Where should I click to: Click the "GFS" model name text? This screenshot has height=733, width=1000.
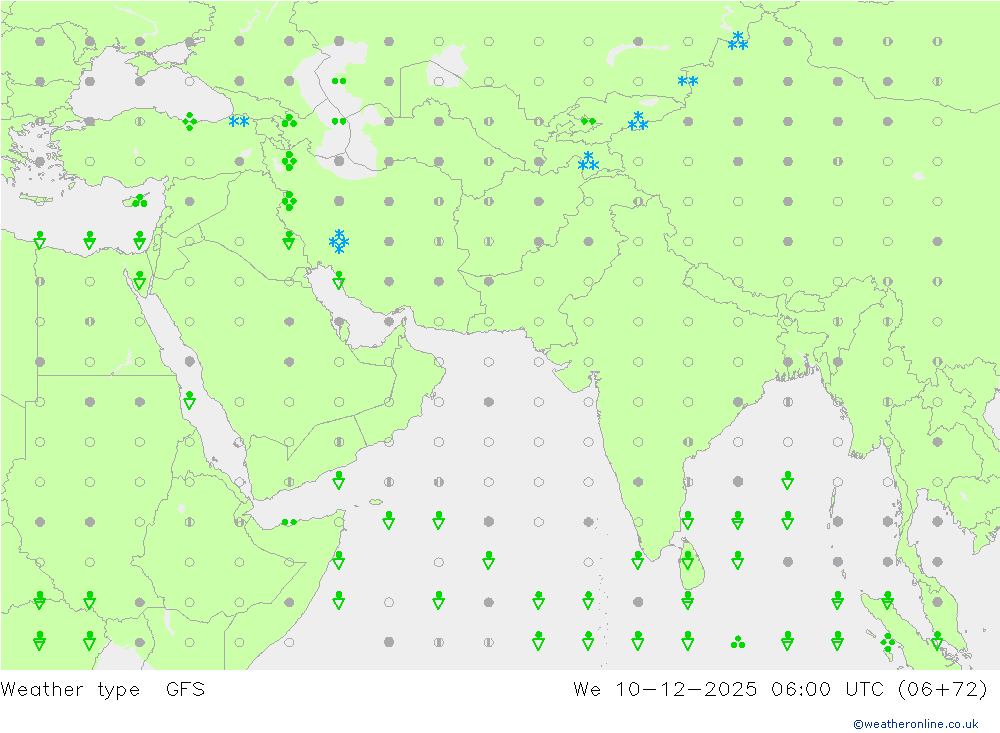(x=185, y=689)
